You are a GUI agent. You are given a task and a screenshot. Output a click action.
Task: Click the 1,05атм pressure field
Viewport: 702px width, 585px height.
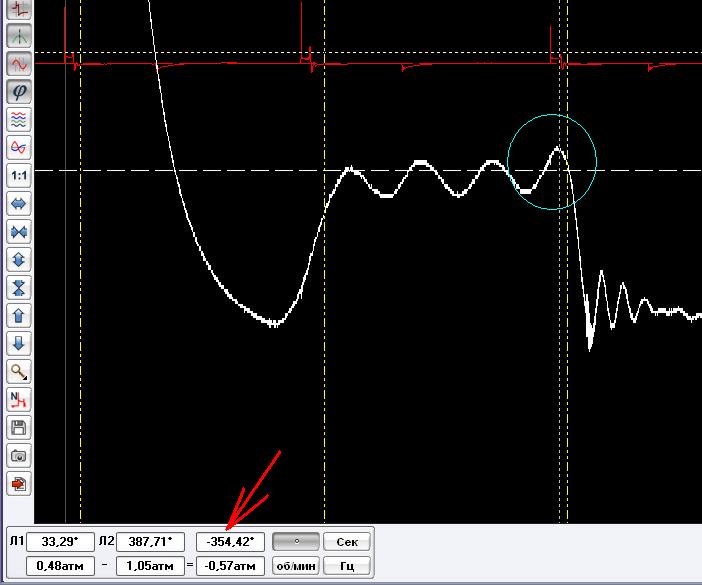[x=150, y=566]
